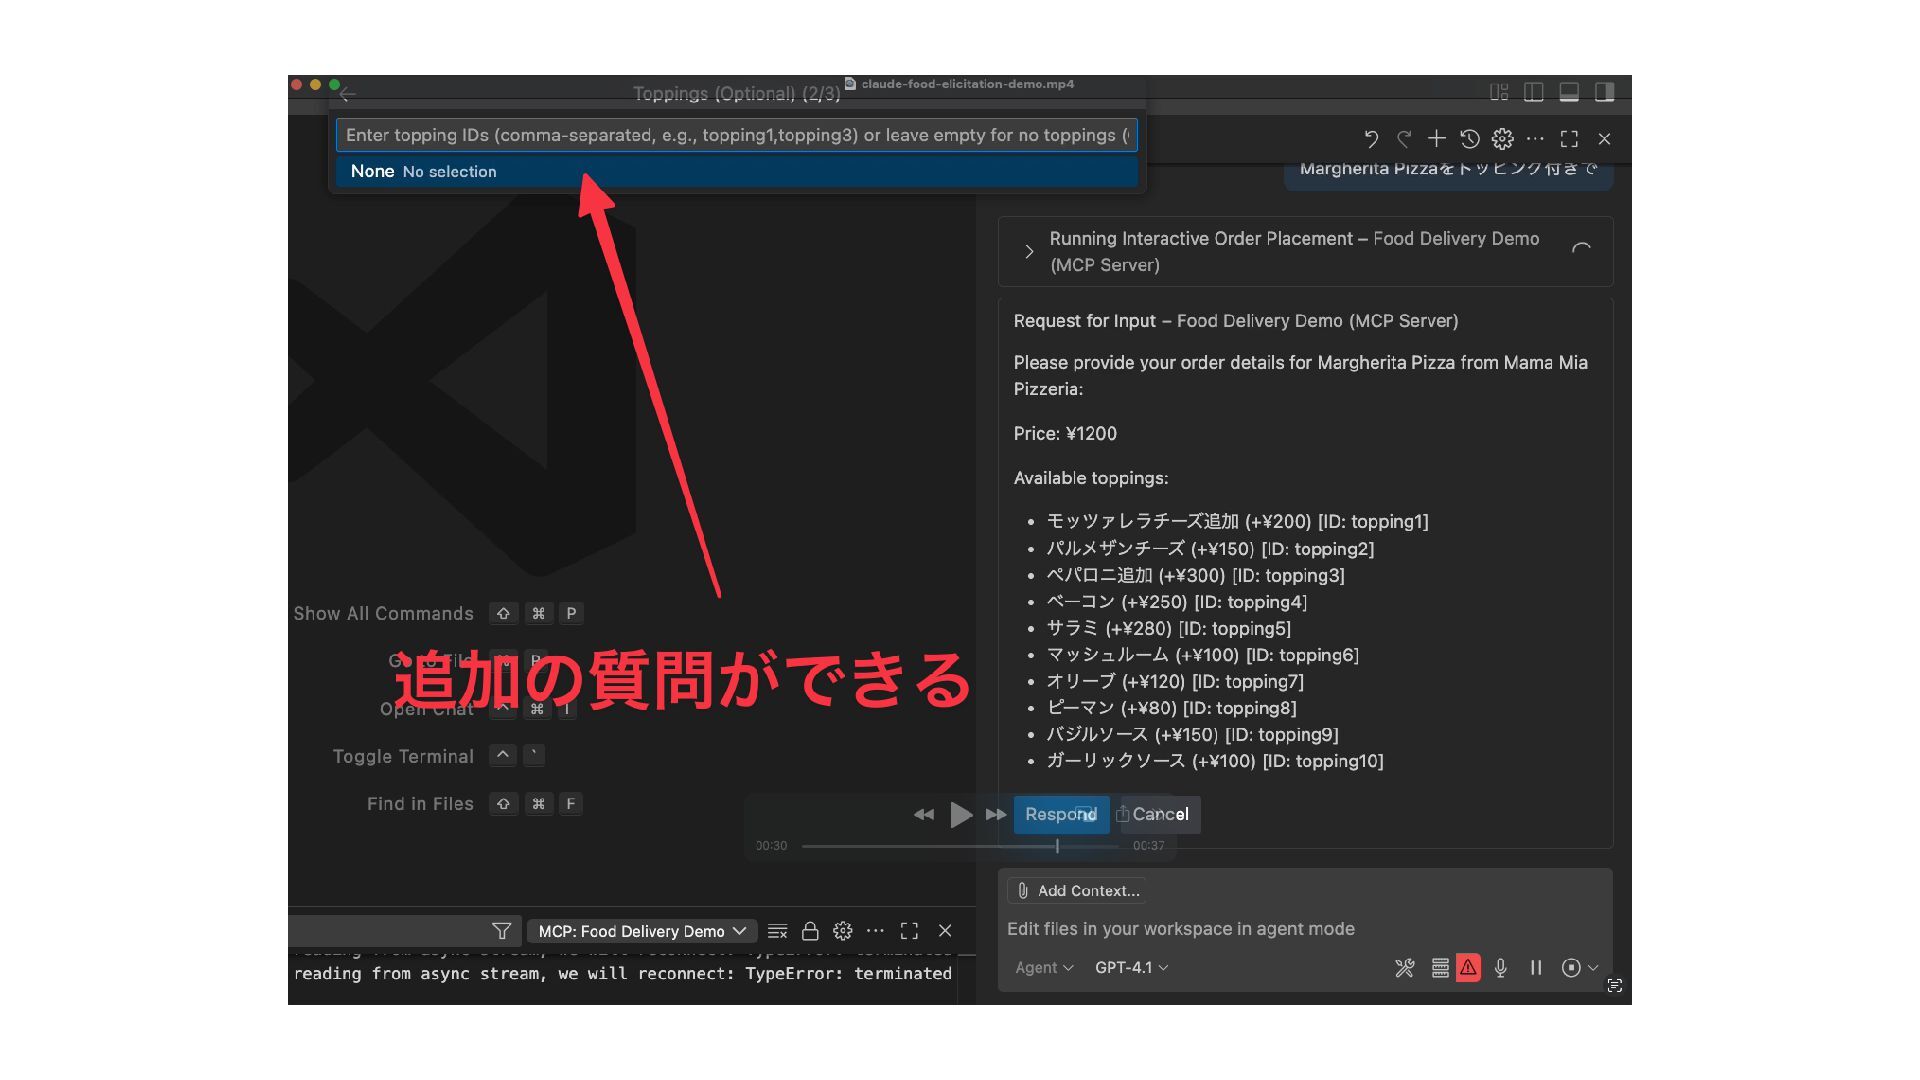Open output panel more actions ellipsis
Screen dimensions: 1920x1080
point(876,931)
